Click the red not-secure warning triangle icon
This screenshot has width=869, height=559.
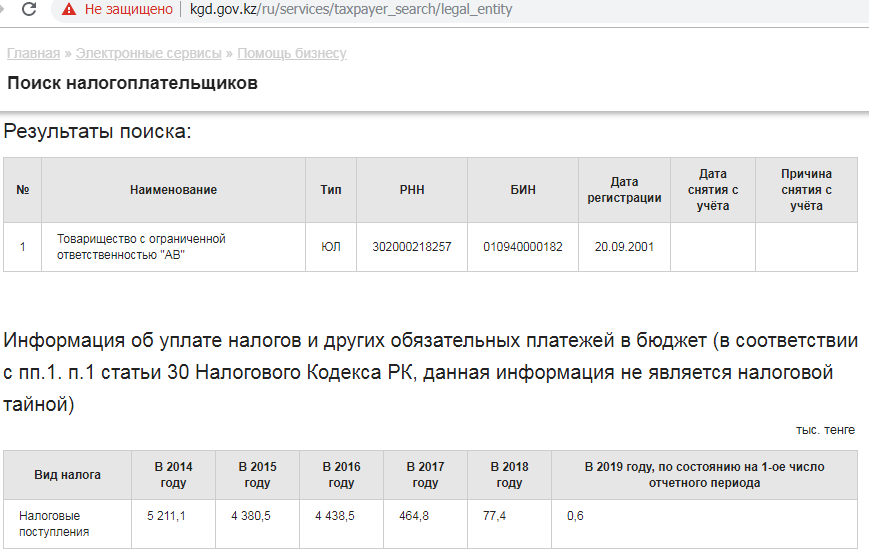coord(69,9)
